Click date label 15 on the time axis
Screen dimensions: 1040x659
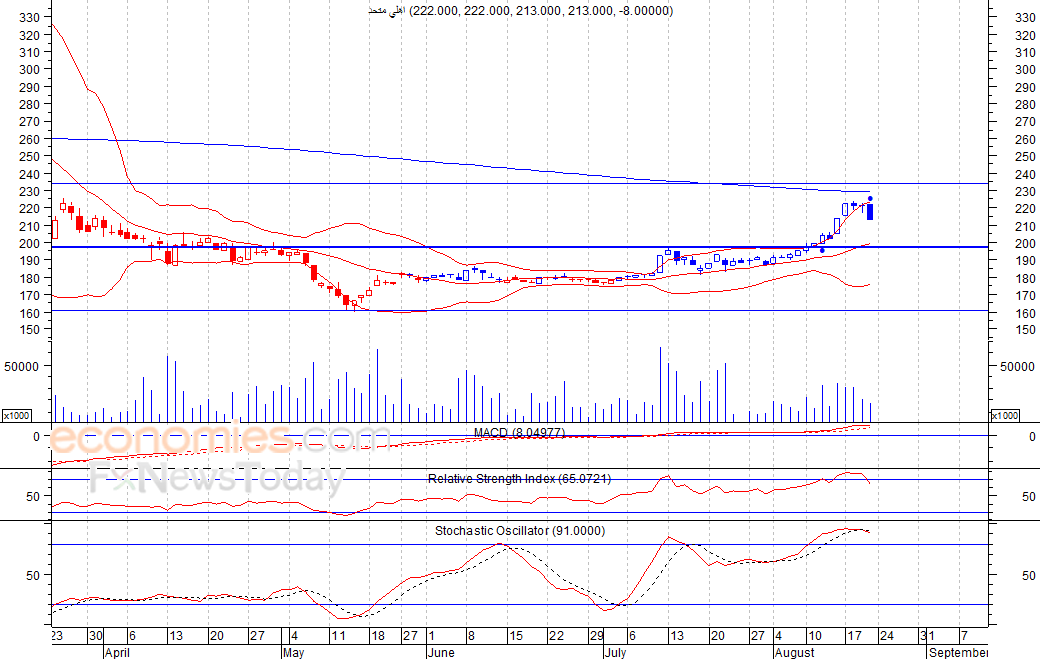click(516, 636)
